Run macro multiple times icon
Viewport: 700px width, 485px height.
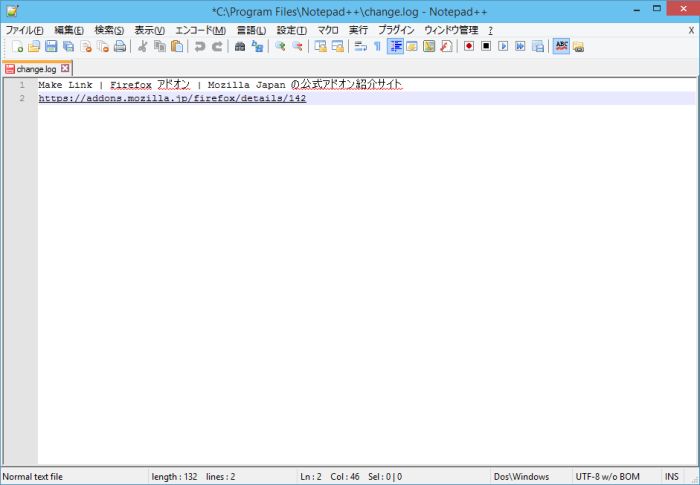520,46
